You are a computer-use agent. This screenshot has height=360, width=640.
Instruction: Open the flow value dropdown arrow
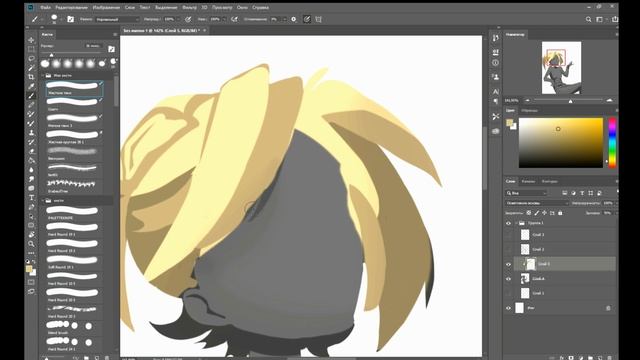pos(224,19)
